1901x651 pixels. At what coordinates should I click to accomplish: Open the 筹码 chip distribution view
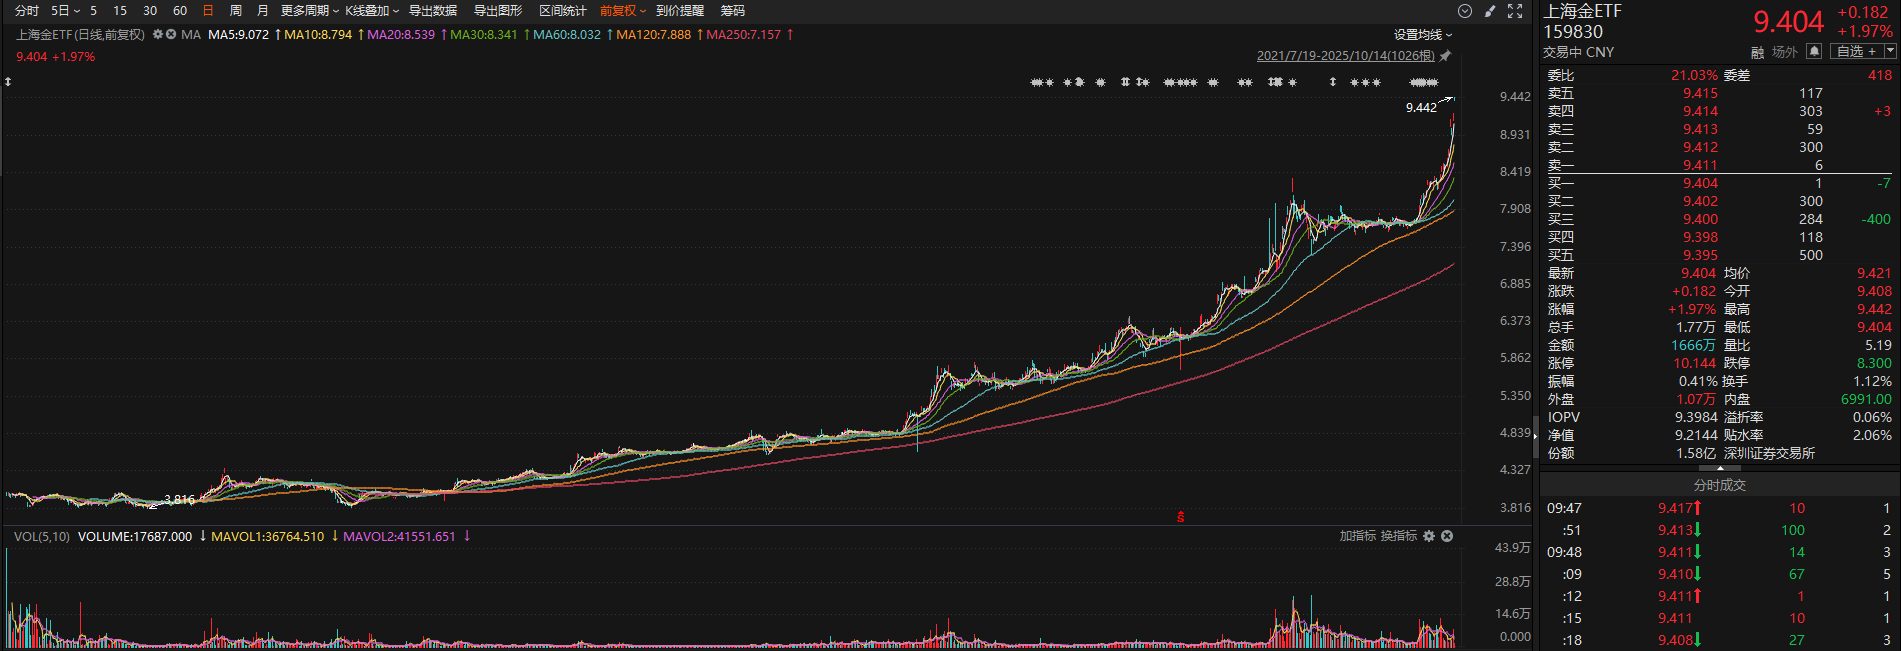point(733,11)
